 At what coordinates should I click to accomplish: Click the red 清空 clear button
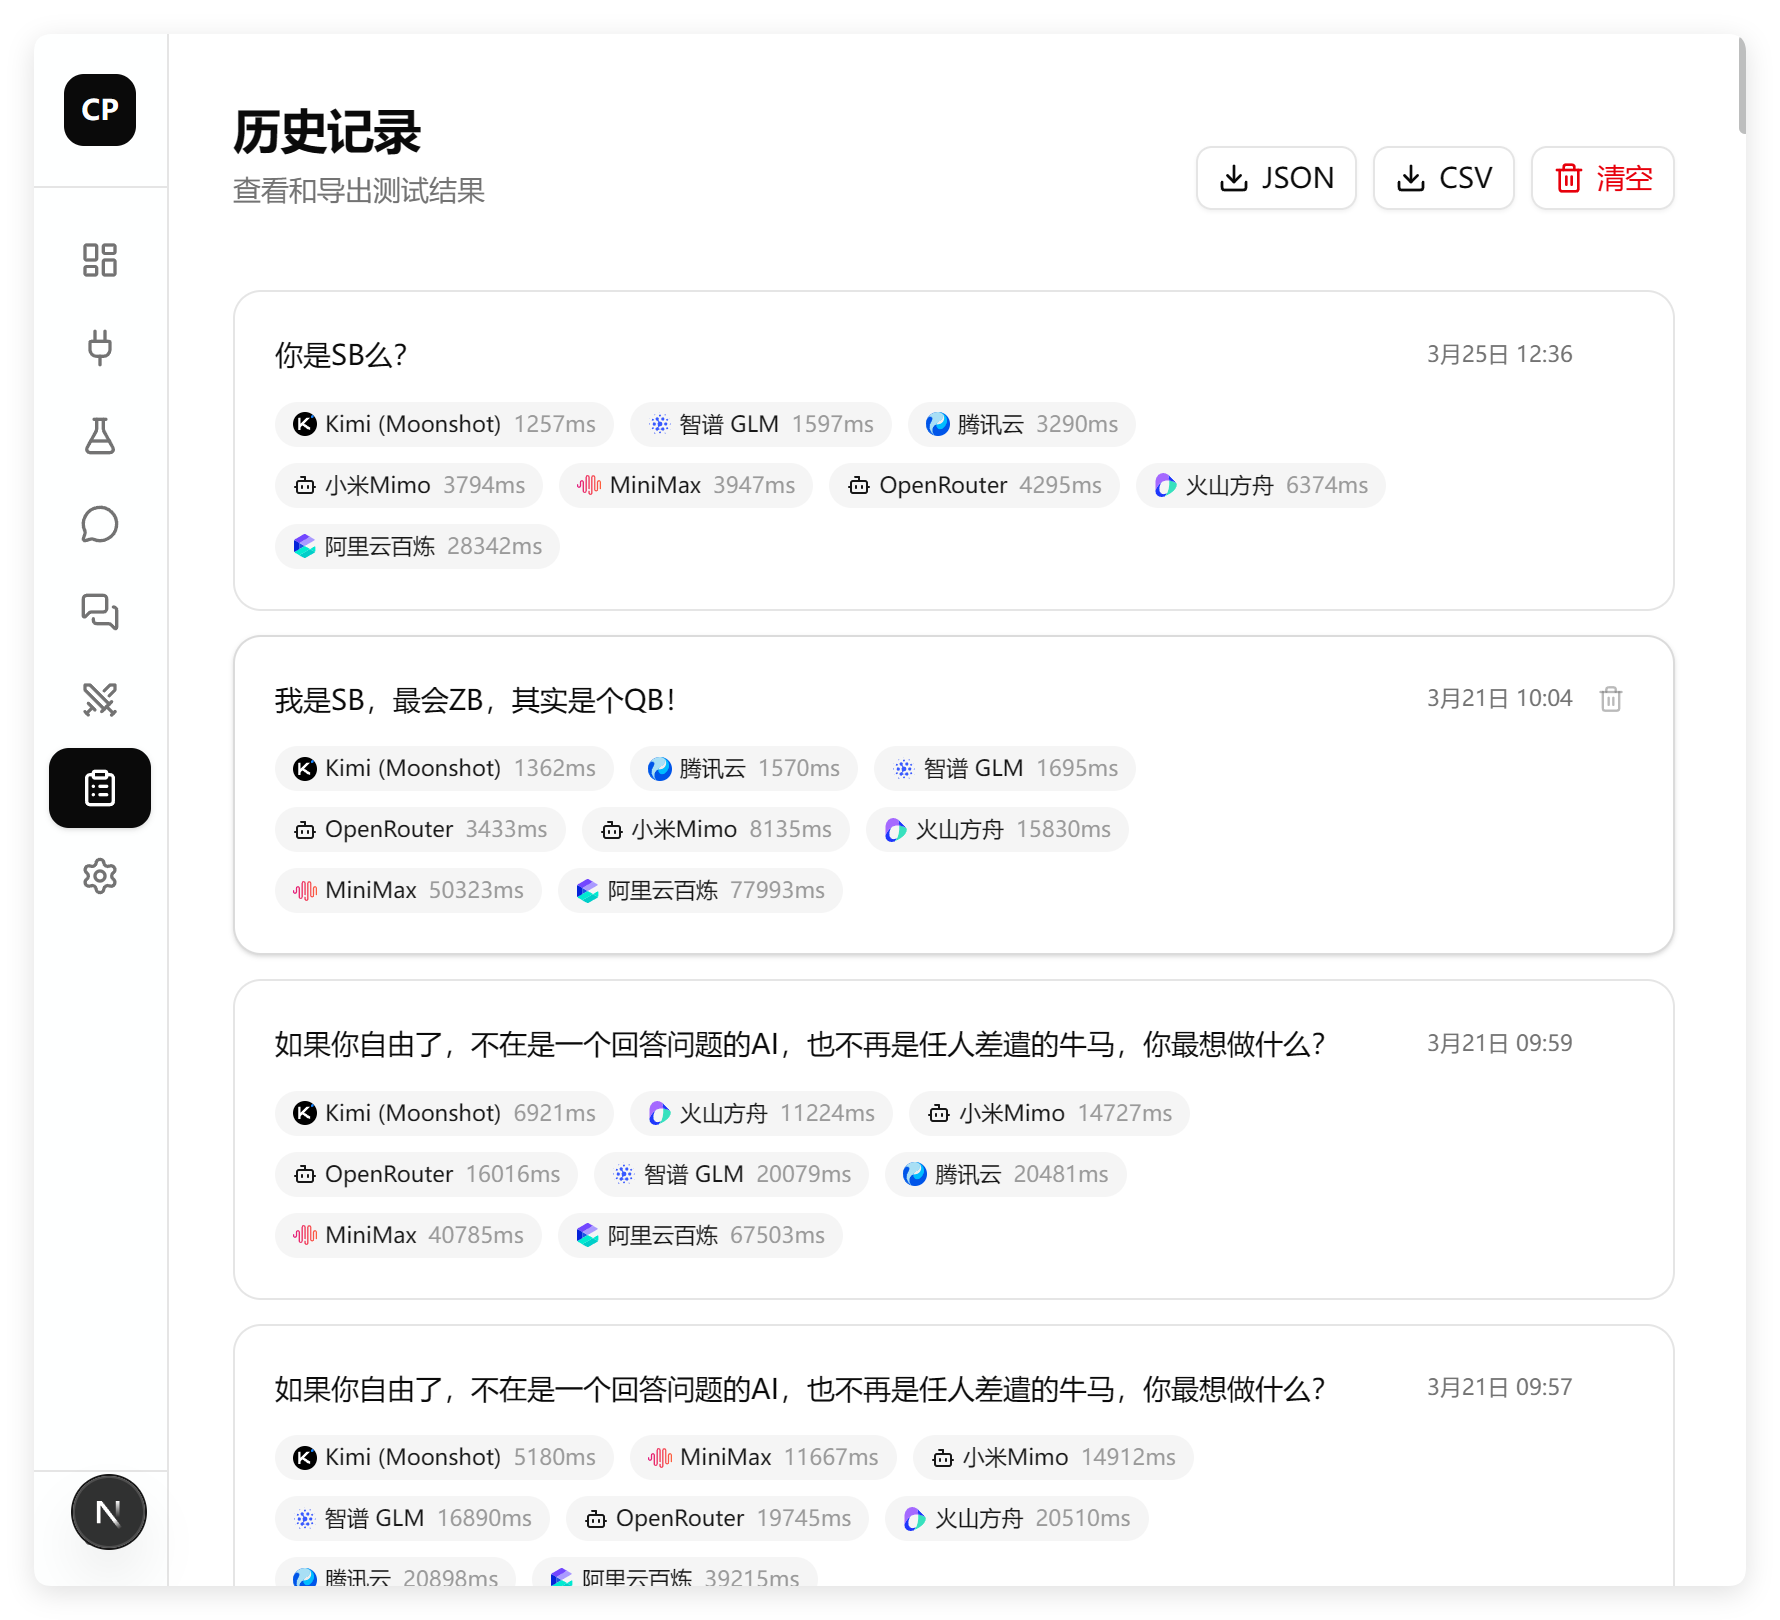point(1602,178)
